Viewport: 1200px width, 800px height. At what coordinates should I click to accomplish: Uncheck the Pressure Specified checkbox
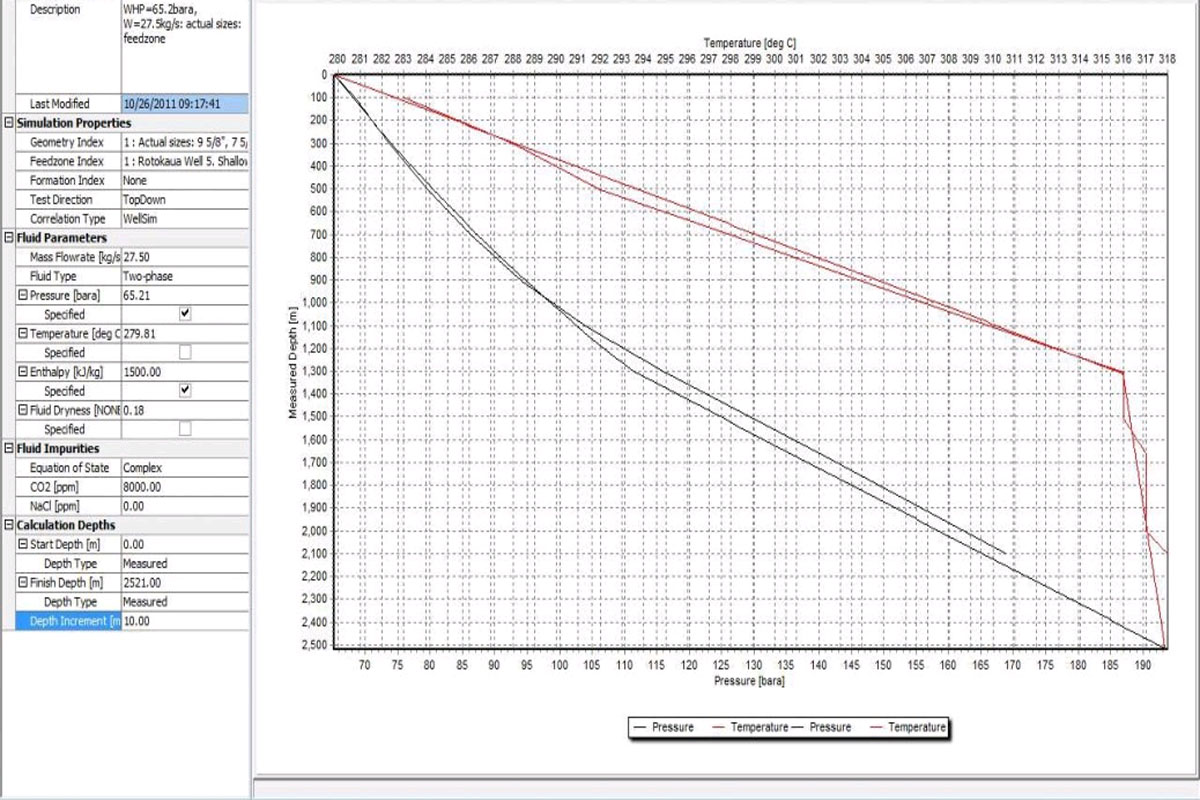(185, 314)
